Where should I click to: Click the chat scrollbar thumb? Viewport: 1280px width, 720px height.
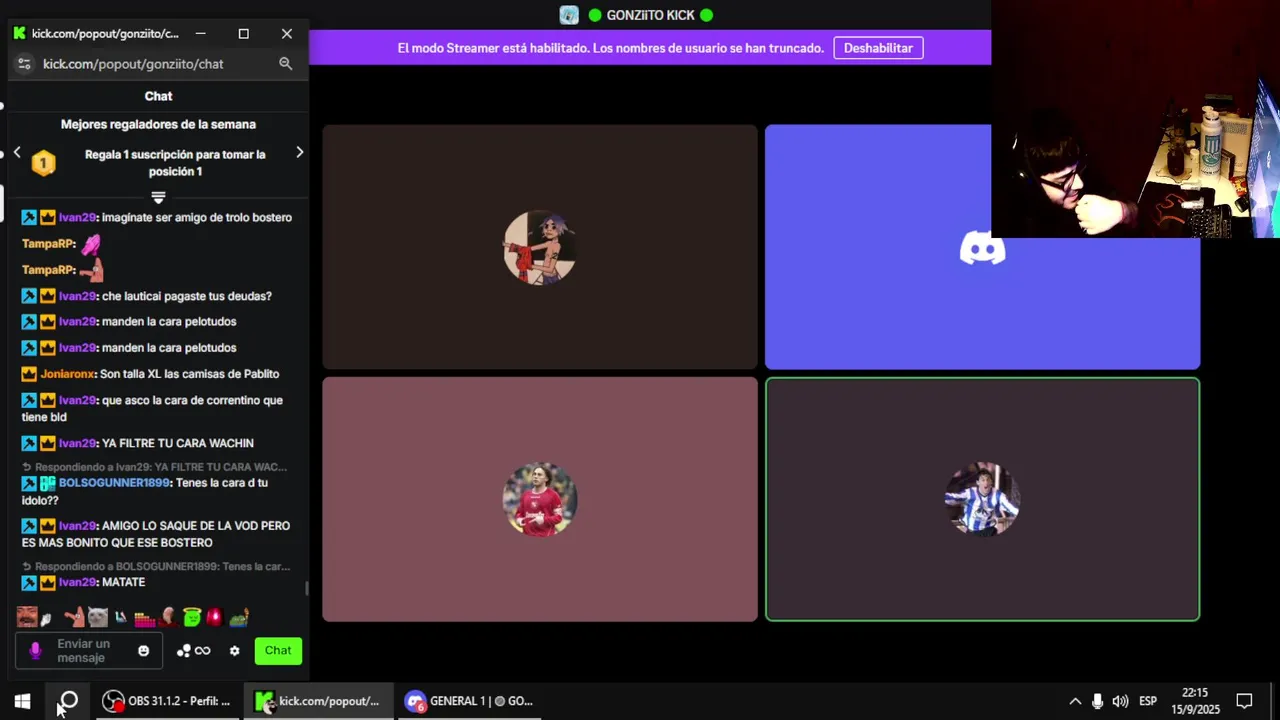[307, 588]
